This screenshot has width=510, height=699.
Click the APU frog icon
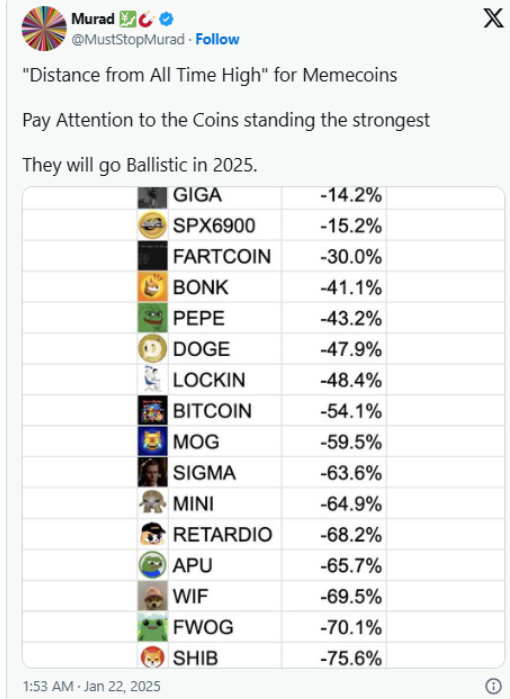(x=152, y=565)
